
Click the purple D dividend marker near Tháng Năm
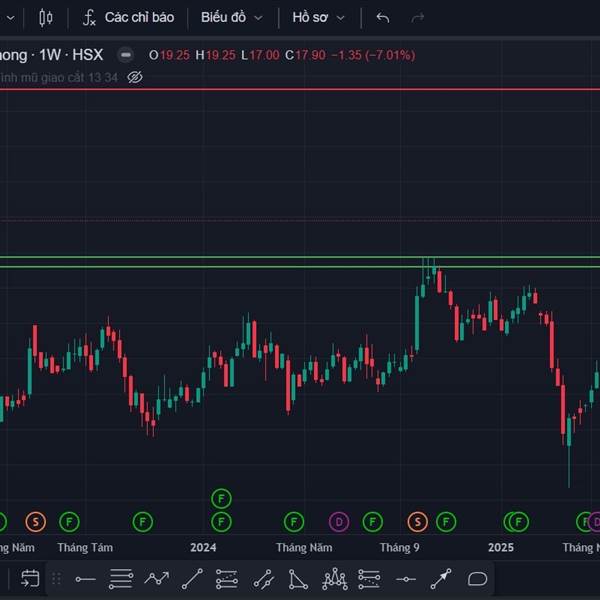[340, 521]
